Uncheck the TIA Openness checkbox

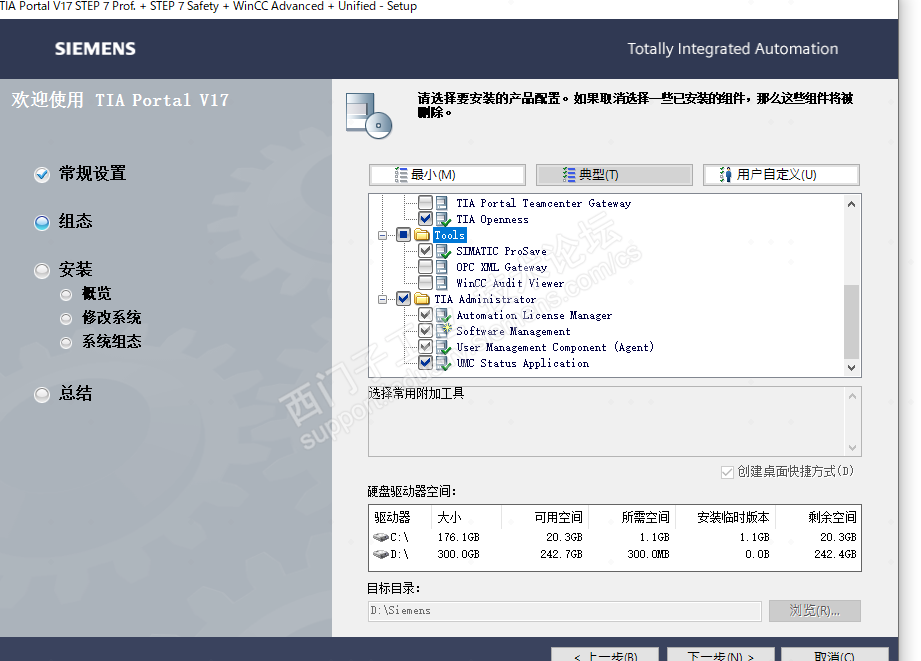[425, 219]
